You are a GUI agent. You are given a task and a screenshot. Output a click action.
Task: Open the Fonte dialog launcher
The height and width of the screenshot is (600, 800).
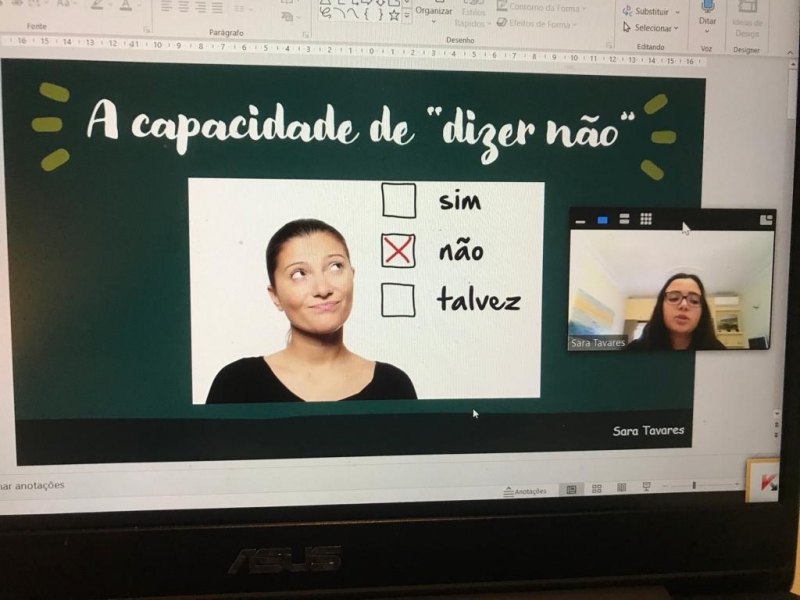(146, 30)
